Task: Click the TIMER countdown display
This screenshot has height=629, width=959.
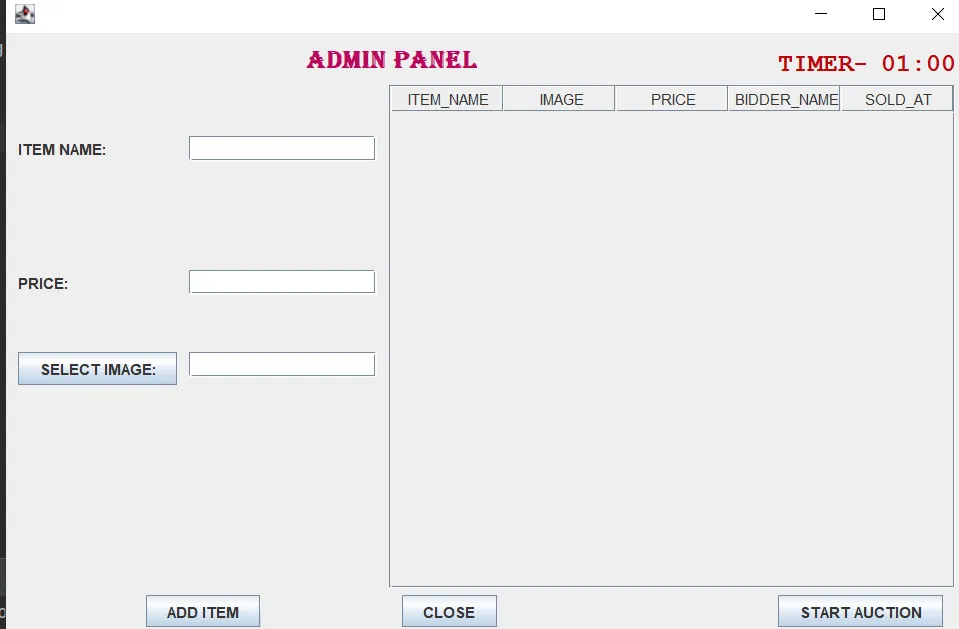Action: (866, 63)
